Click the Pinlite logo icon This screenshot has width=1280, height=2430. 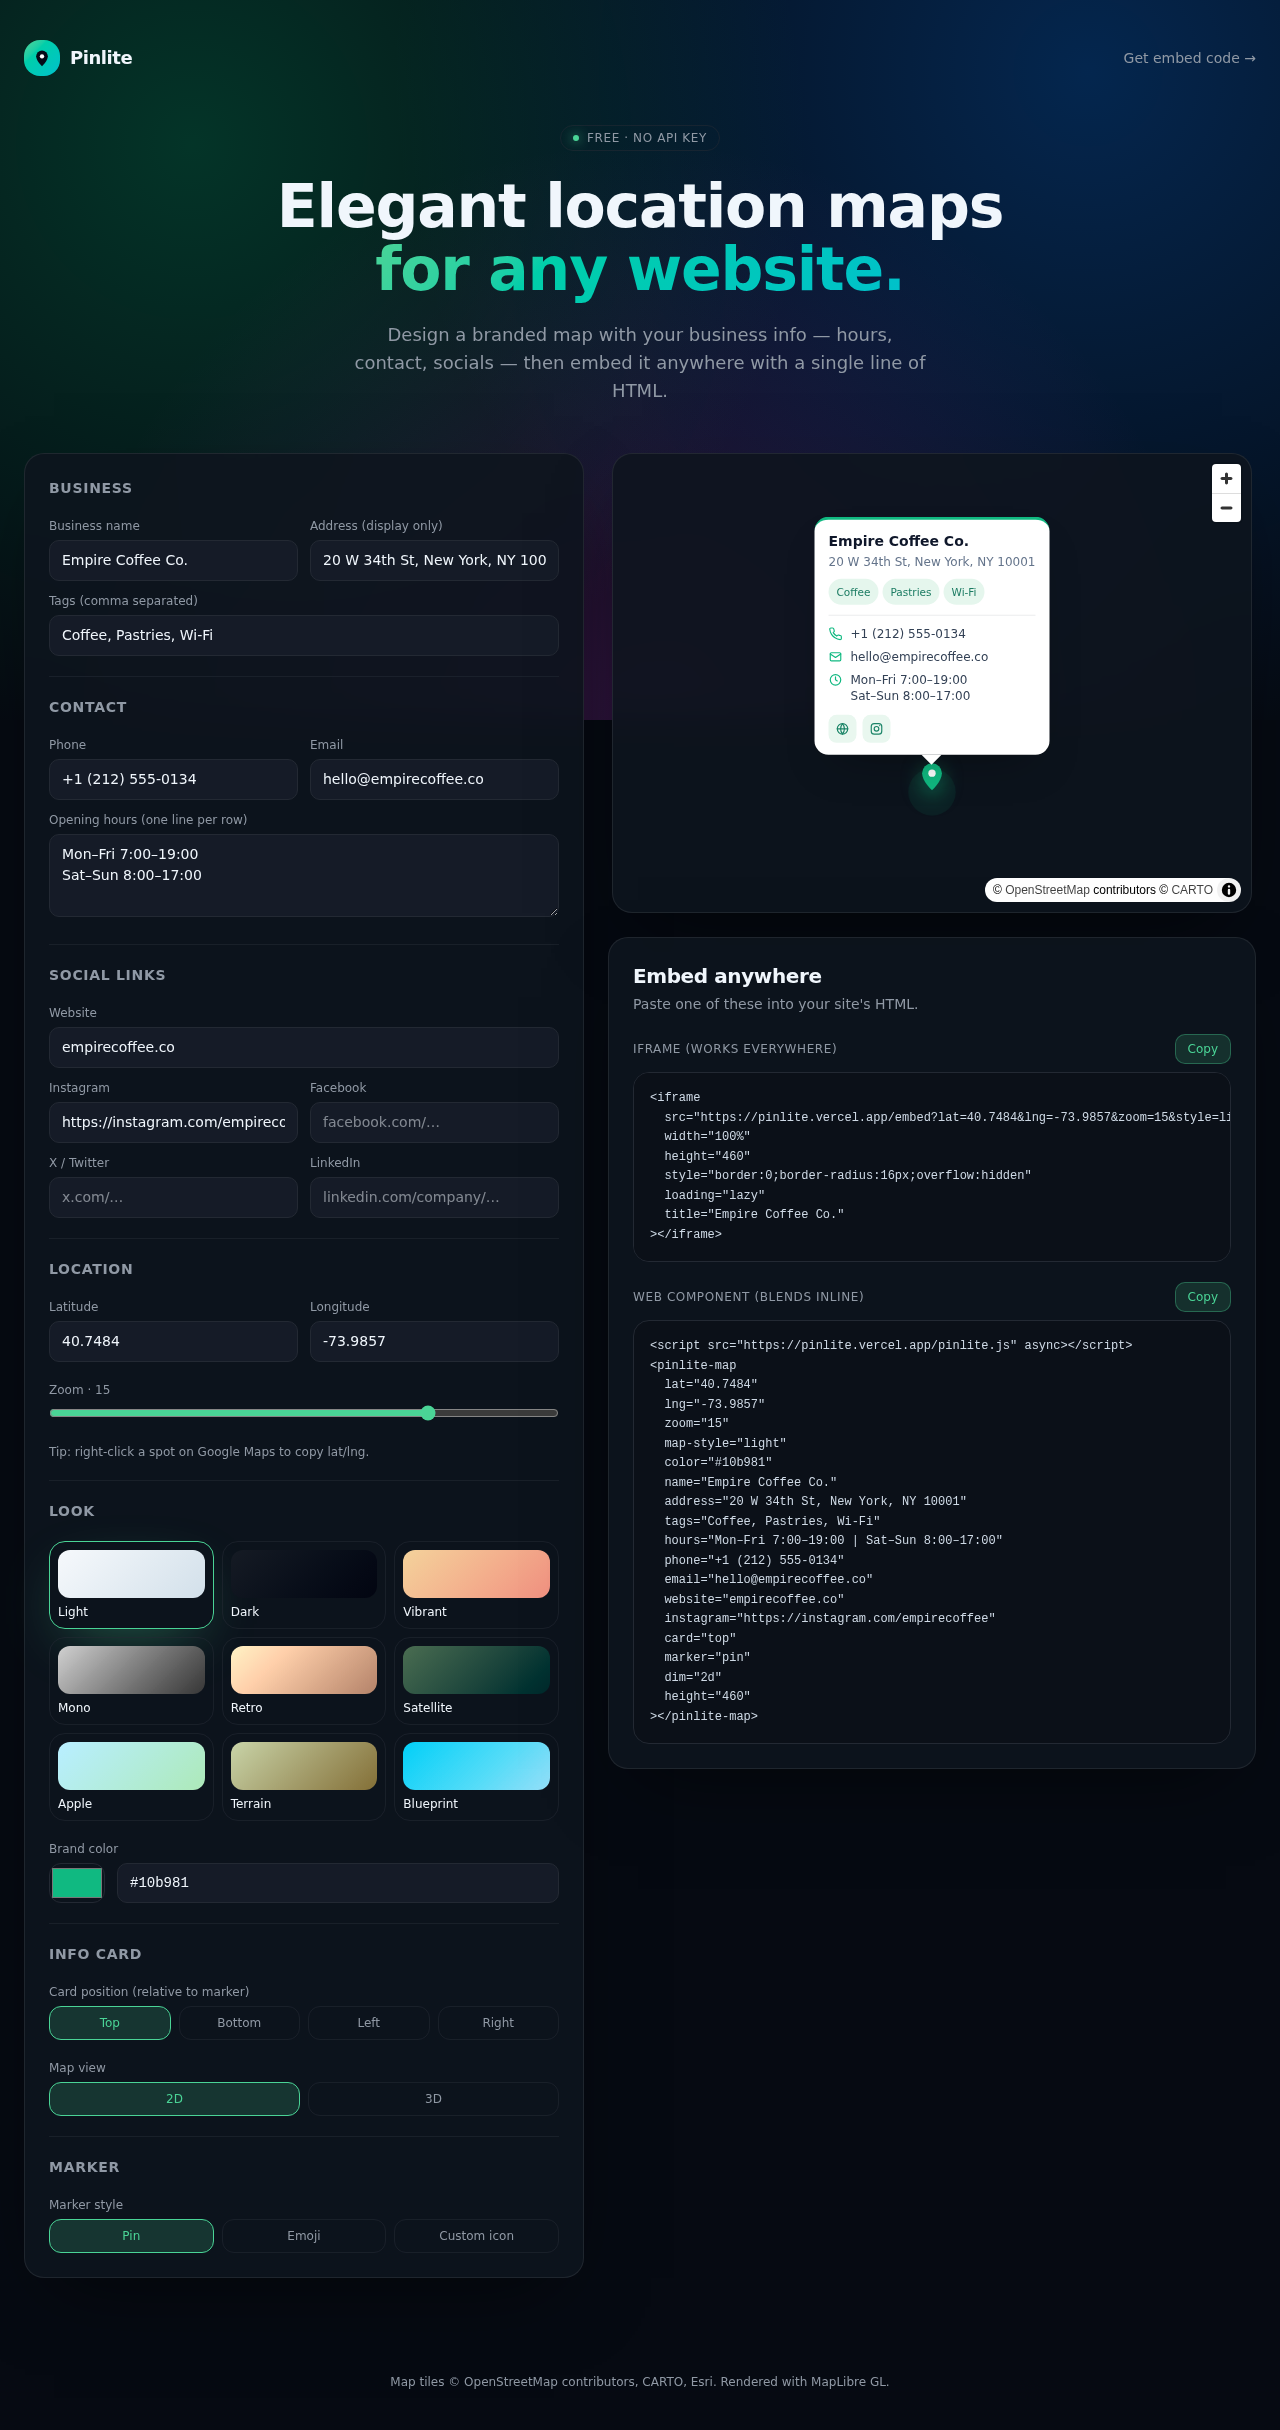point(42,58)
